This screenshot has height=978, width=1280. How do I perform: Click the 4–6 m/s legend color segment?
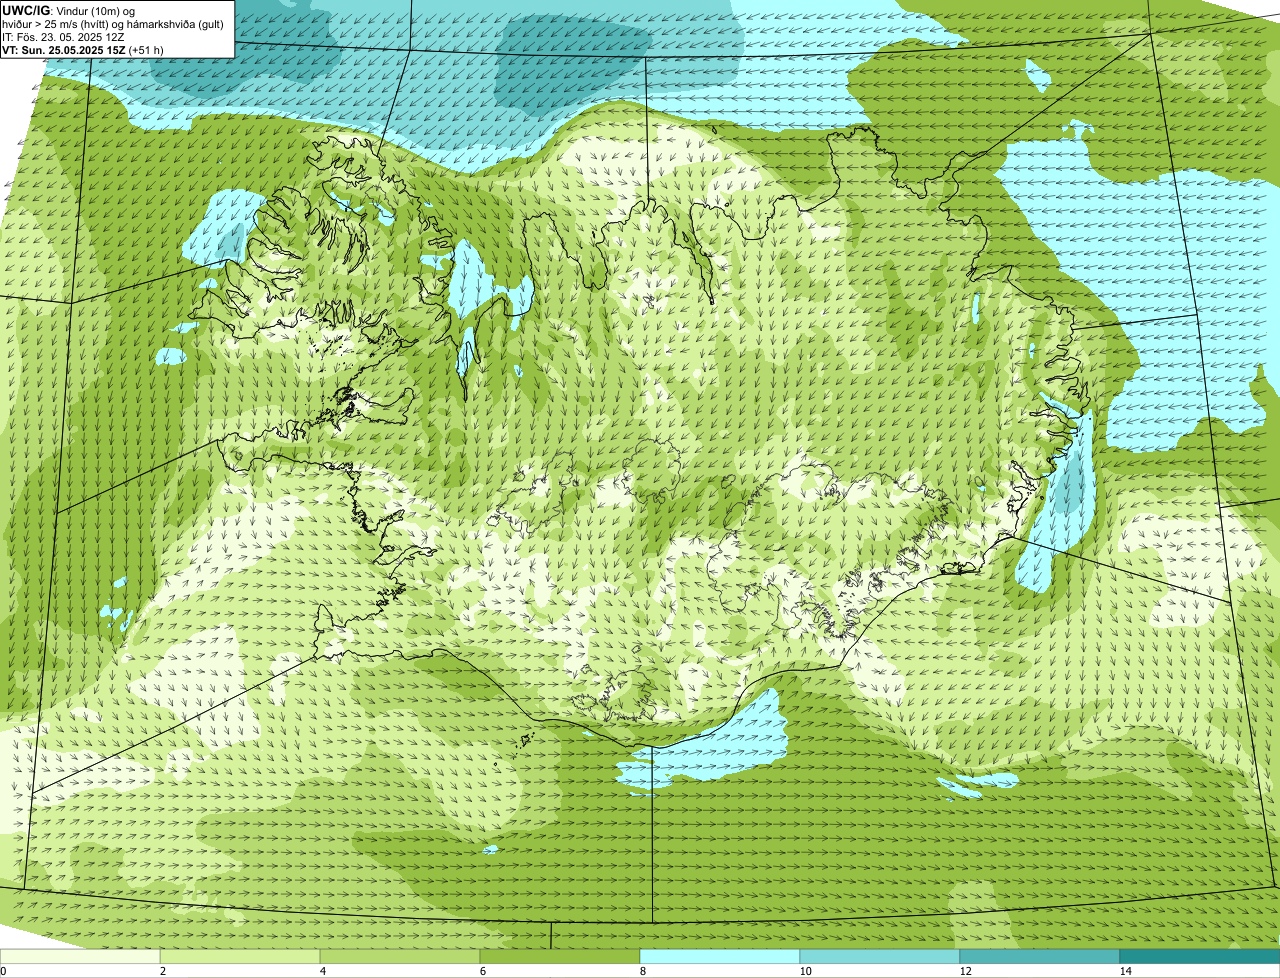pos(400,957)
